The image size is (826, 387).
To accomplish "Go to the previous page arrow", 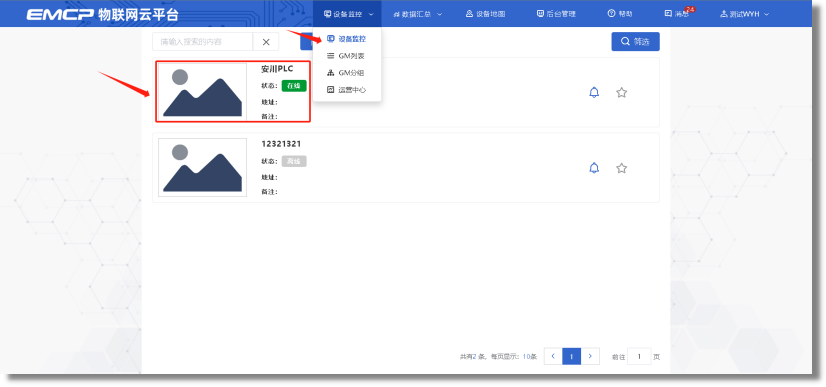I will point(553,356).
